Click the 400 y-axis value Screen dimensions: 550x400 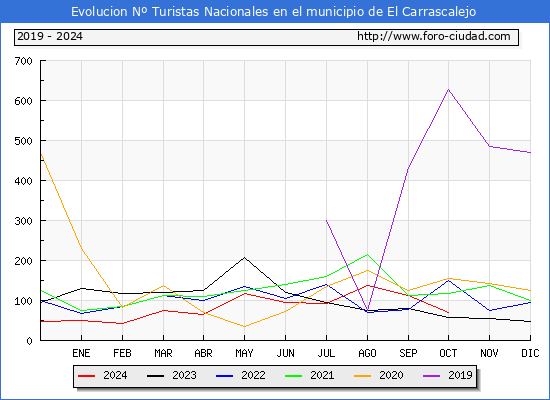click(x=24, y=181)
